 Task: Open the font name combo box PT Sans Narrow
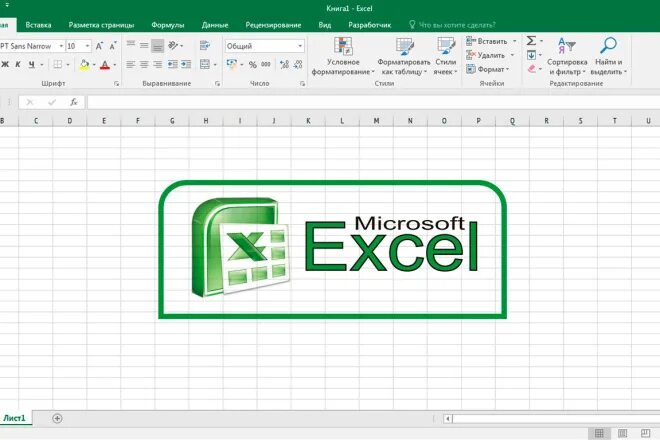32,46
